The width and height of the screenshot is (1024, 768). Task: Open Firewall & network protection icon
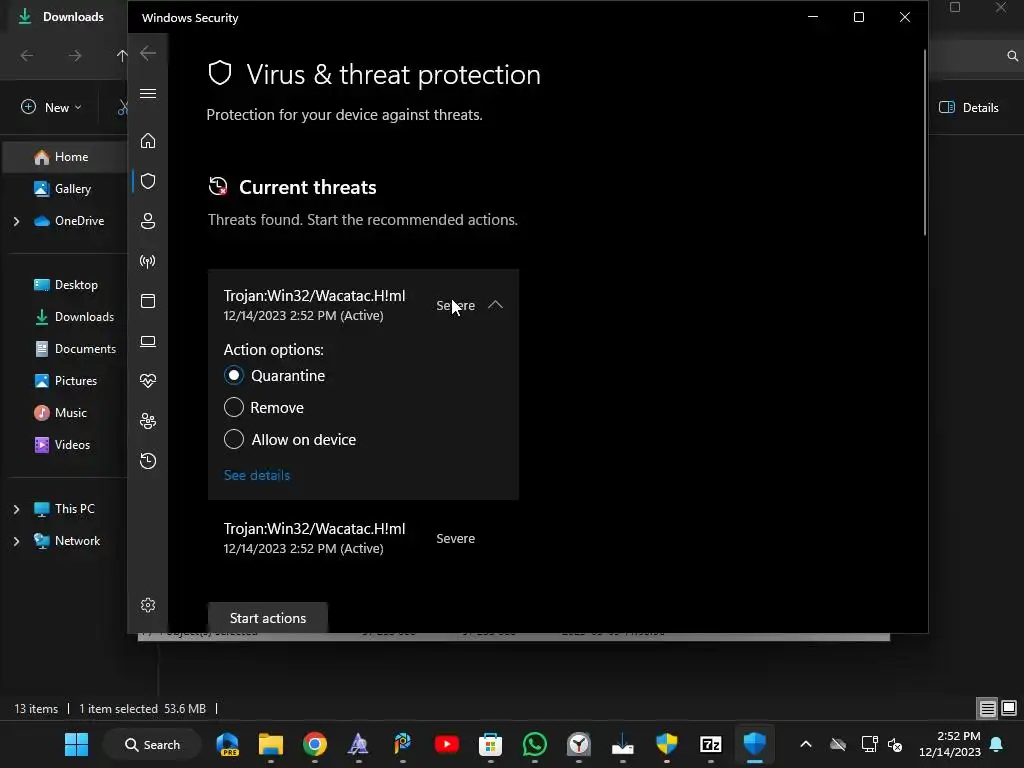(148, 261)
